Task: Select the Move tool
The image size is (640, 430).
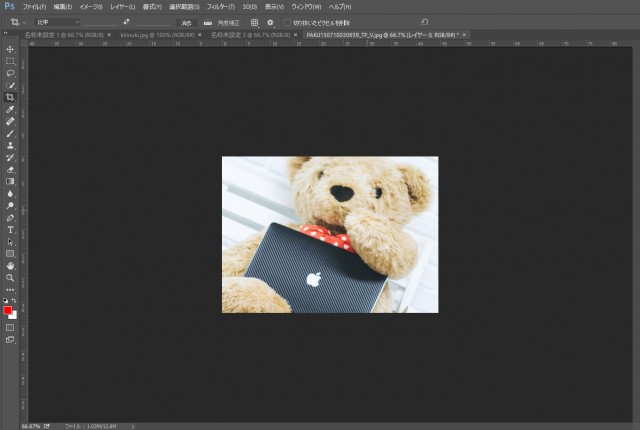Action: 10,49
